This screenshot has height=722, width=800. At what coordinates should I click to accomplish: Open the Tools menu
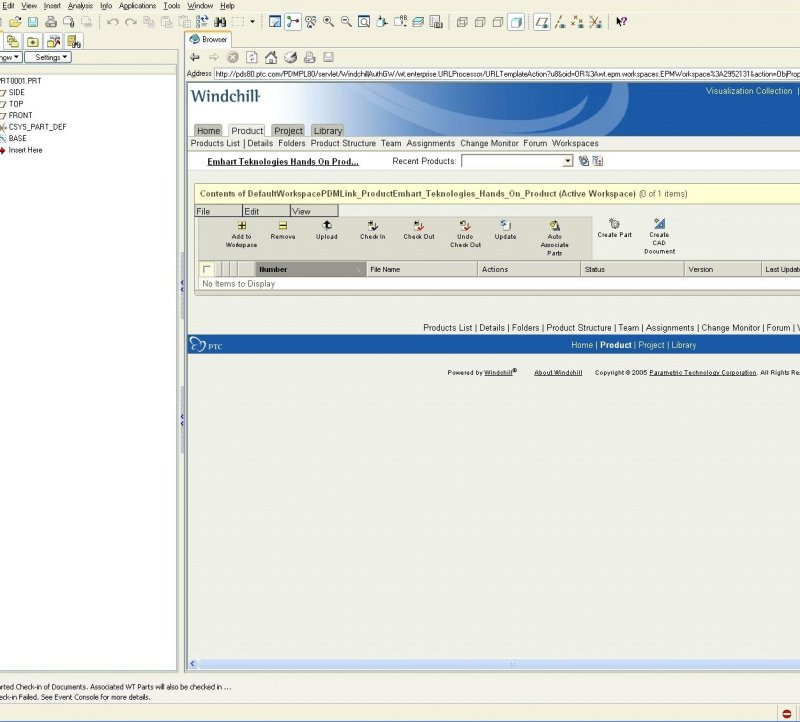[x=172, y=6]
